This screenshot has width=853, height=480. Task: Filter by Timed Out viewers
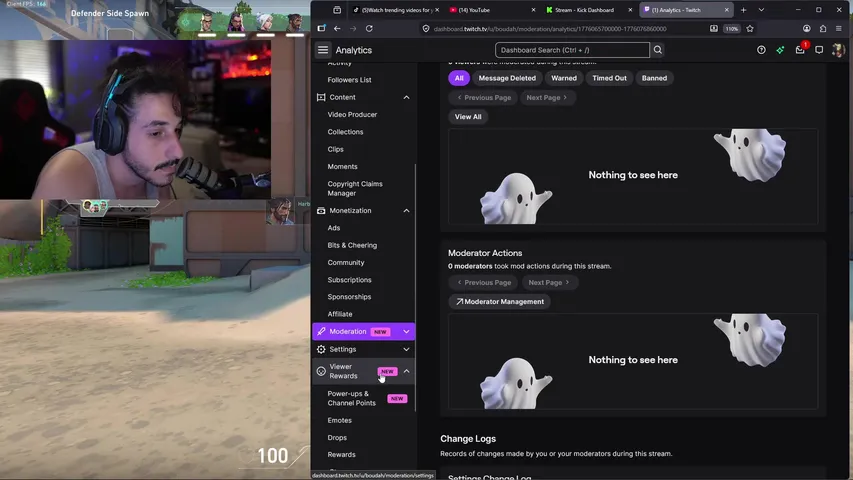(609, 78)
